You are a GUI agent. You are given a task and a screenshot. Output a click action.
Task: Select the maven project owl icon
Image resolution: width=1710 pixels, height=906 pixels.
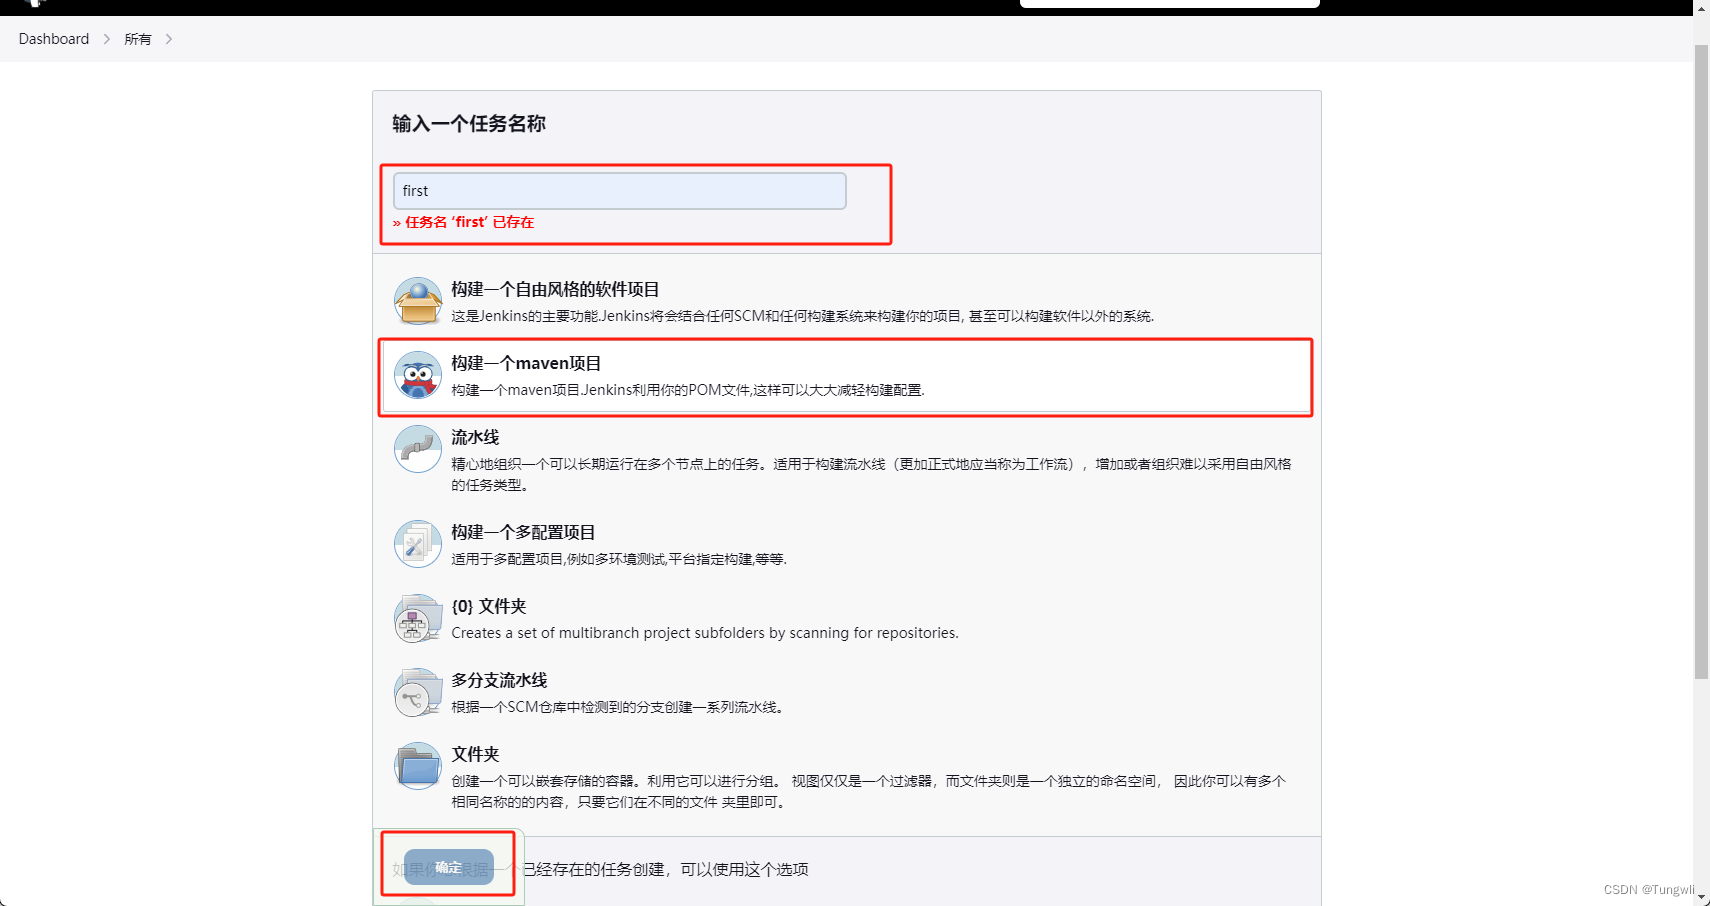(418, 375)
